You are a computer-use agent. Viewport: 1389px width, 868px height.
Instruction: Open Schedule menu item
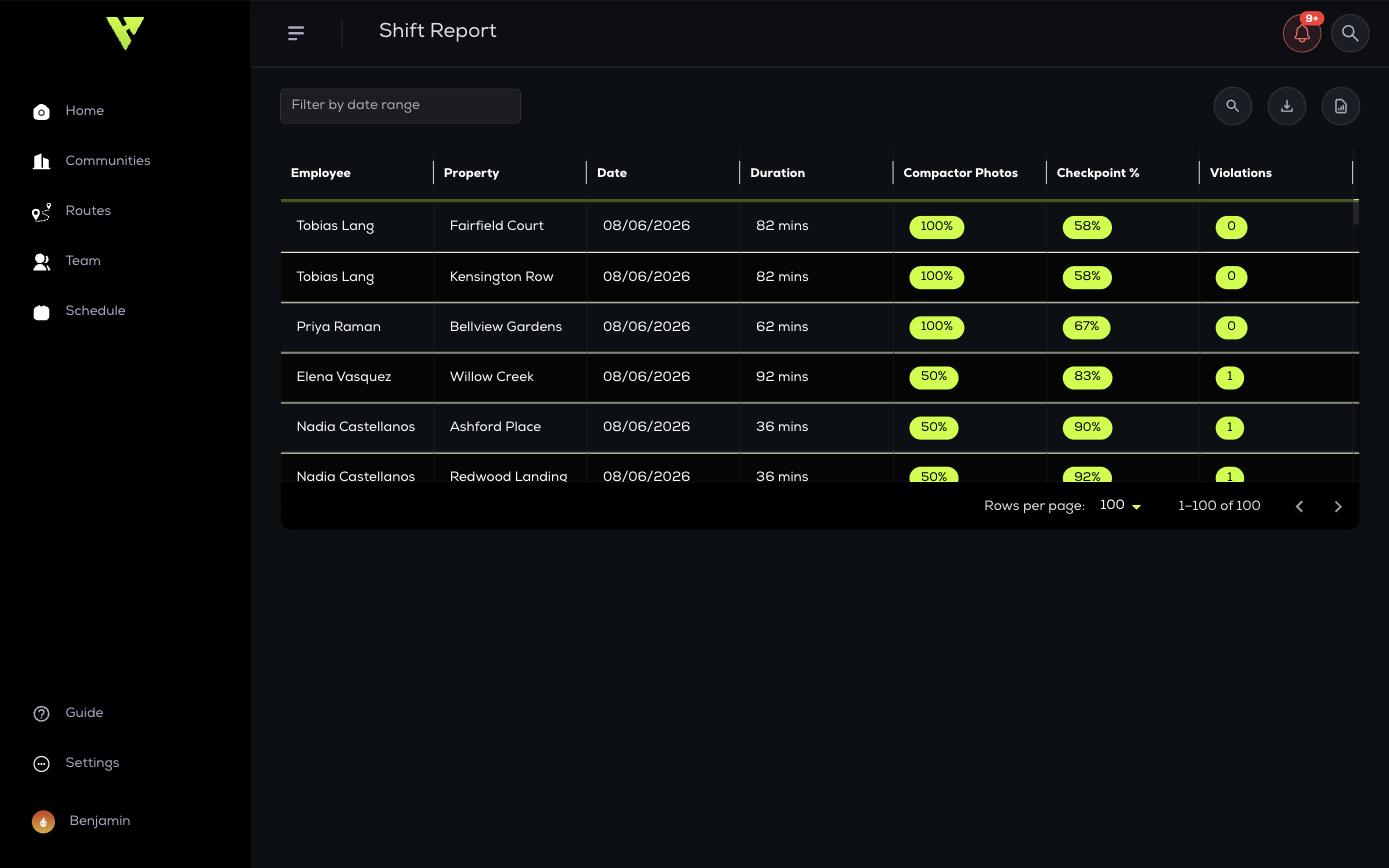95,311
